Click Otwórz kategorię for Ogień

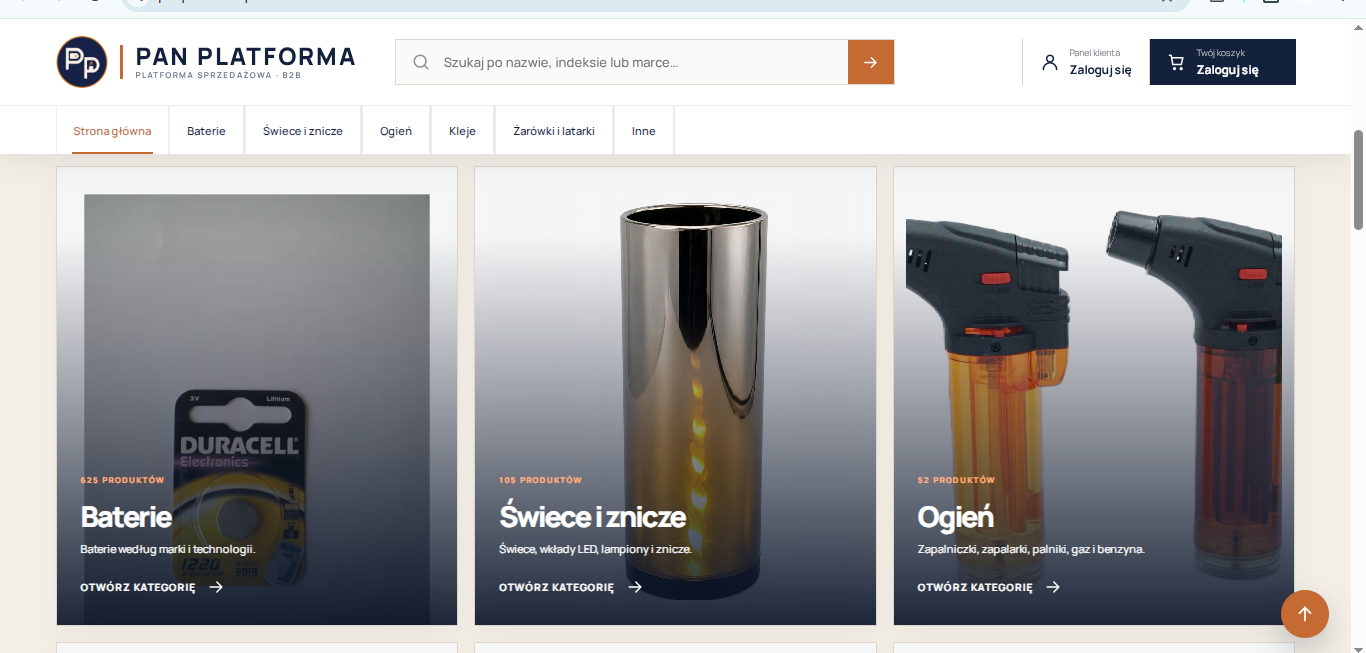click(x=975, y=587)
